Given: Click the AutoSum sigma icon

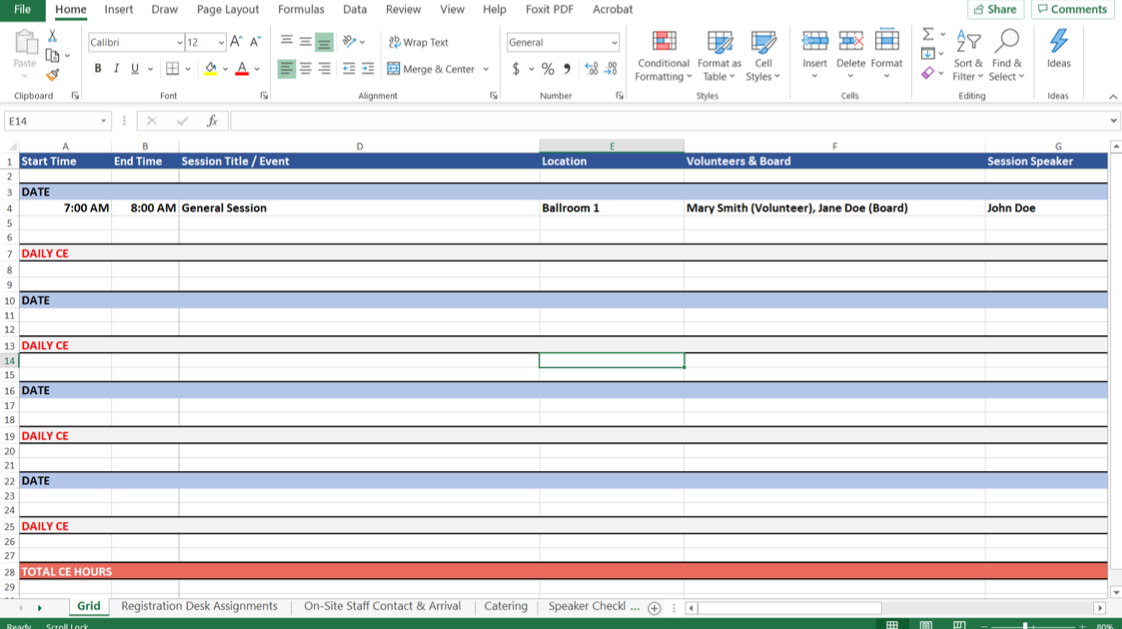Looking at the screenshot, I should pos(928,34).
